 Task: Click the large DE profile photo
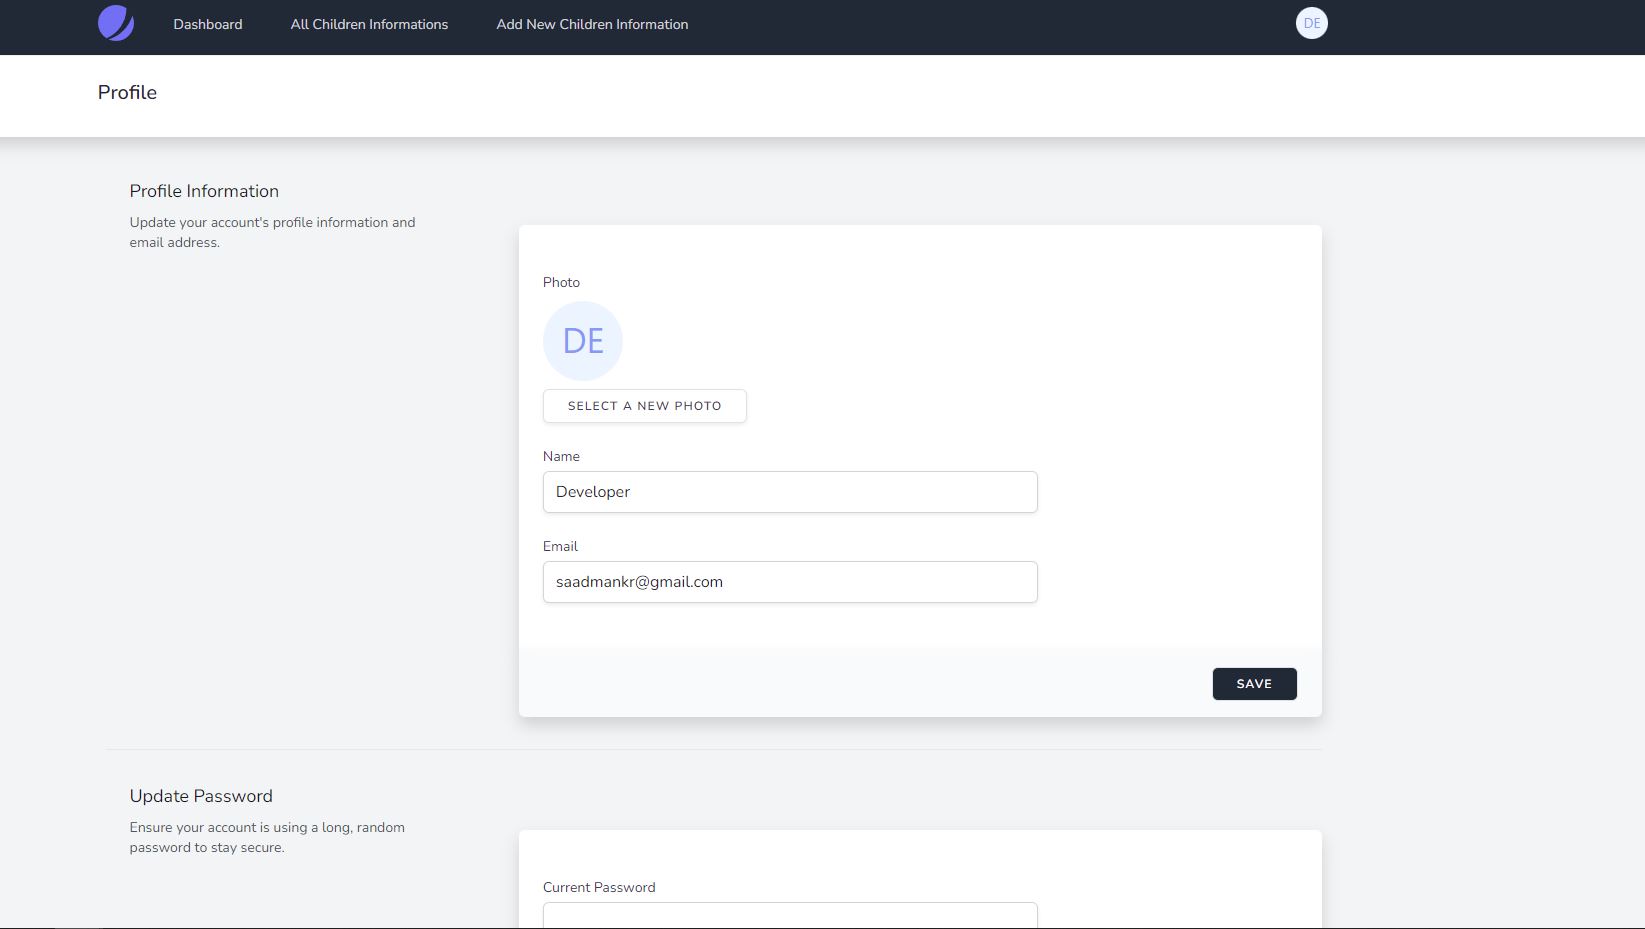[583, 341]
